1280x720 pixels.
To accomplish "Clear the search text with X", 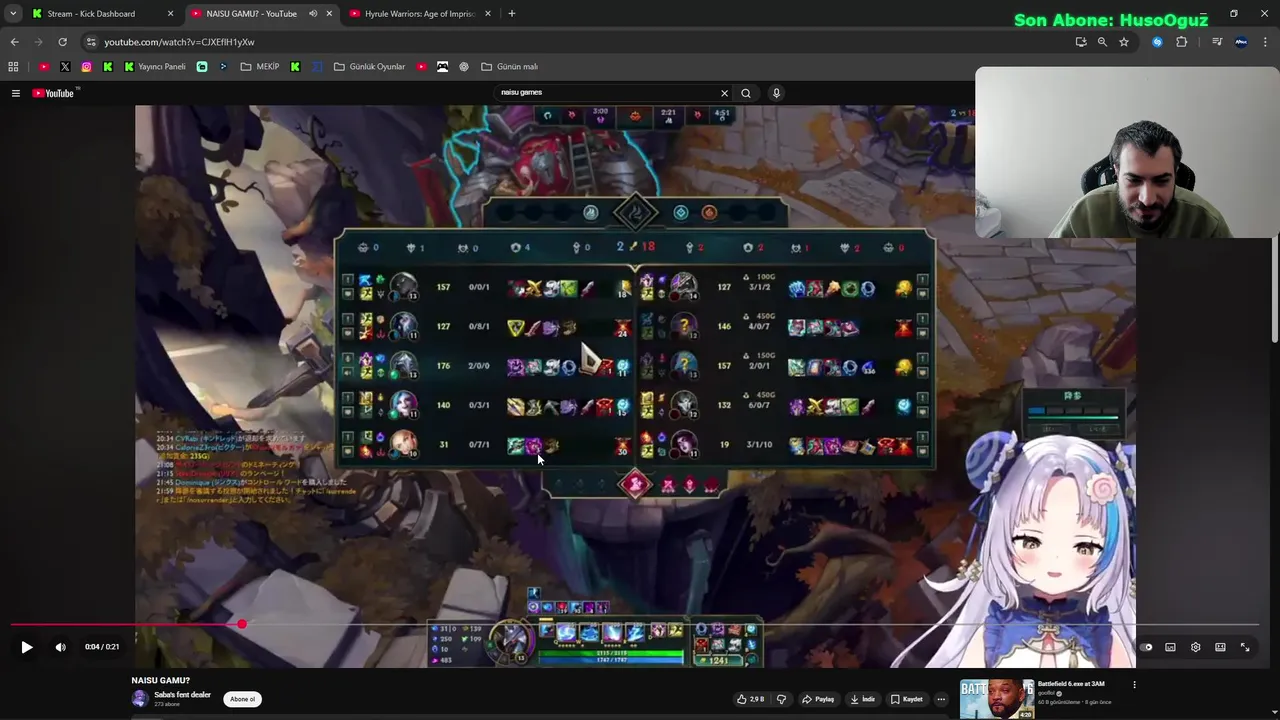I will point(724,93).
